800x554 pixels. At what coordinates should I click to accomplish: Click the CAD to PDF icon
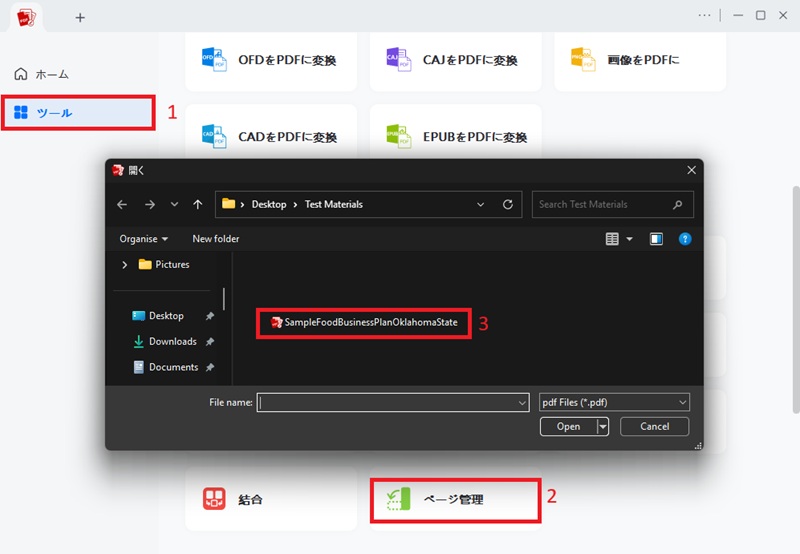[214, 137]
